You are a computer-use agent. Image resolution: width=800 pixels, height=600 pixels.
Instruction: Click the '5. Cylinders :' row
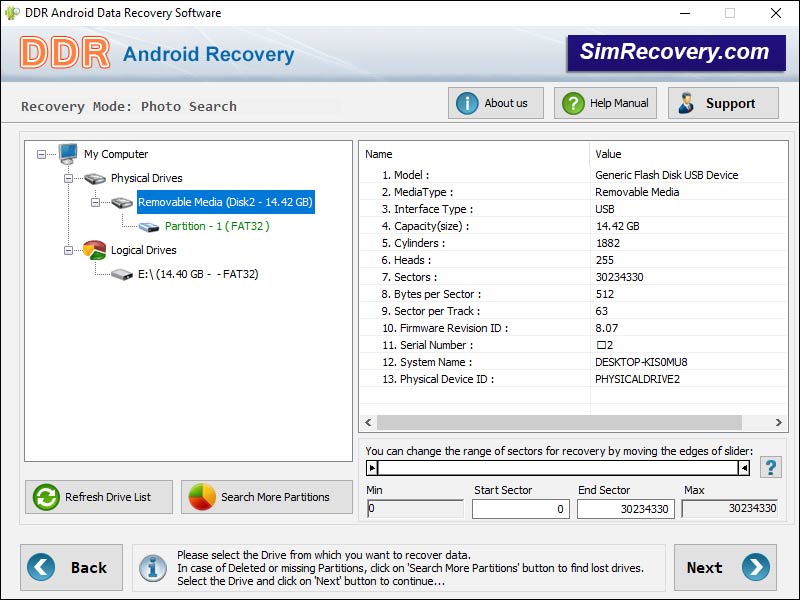(573, 243)
